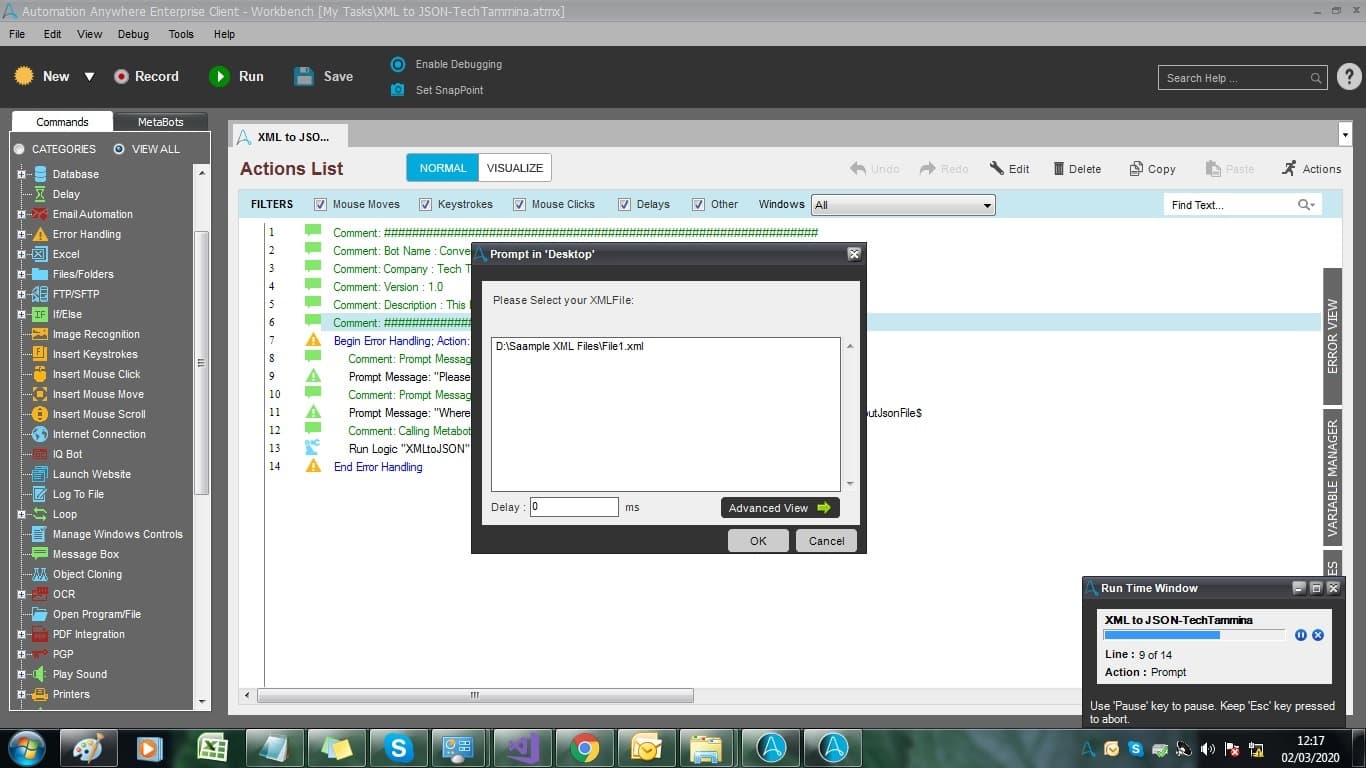Select the Delay command icon
The width and height of the screenshot is (1366, 768).
[40, 194]
